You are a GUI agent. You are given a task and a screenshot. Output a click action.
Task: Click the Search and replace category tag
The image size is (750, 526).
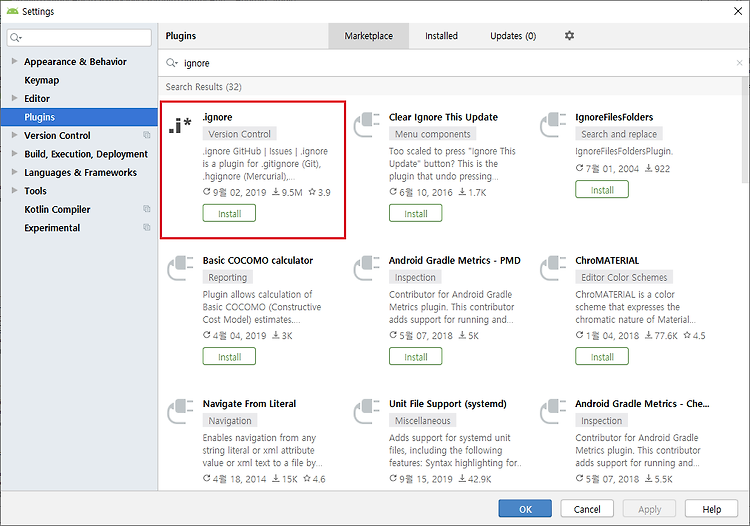[619, 134]
